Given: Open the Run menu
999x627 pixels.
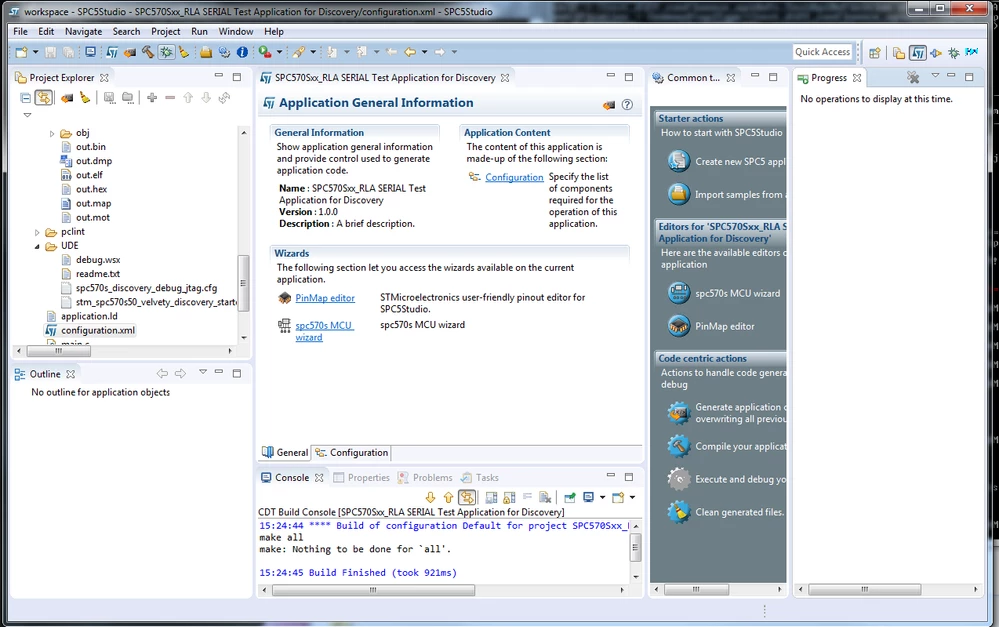Looking at the screenshot, I should click(x=199, y=31).
